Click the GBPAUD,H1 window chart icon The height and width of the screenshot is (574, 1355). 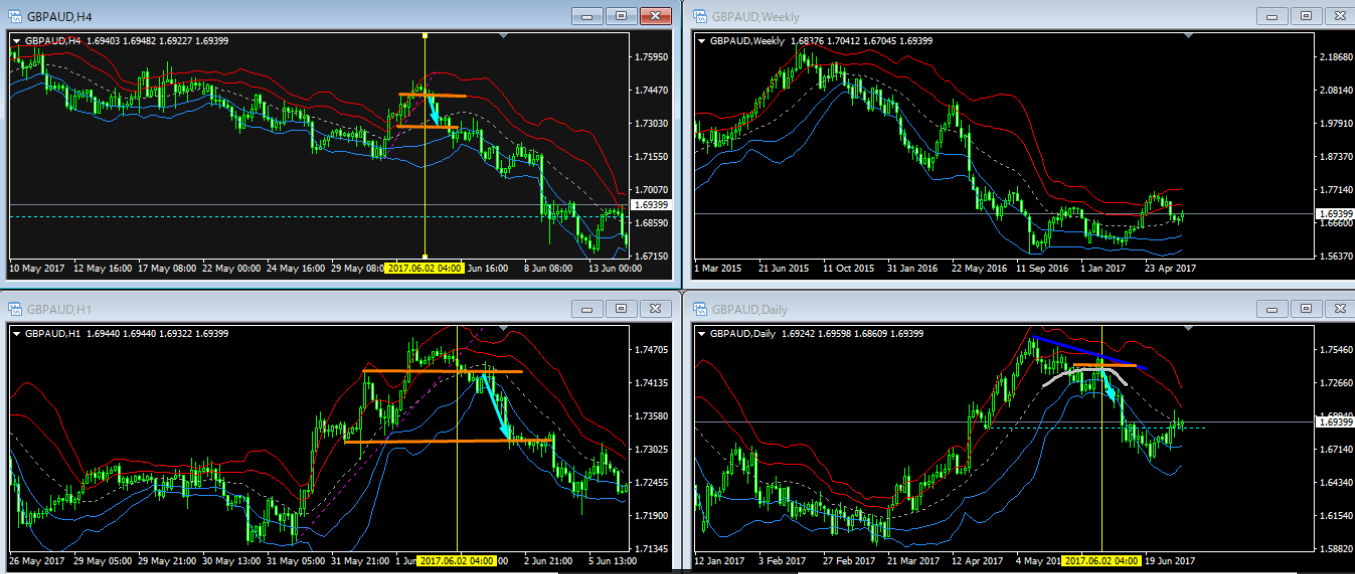[17, 309]
